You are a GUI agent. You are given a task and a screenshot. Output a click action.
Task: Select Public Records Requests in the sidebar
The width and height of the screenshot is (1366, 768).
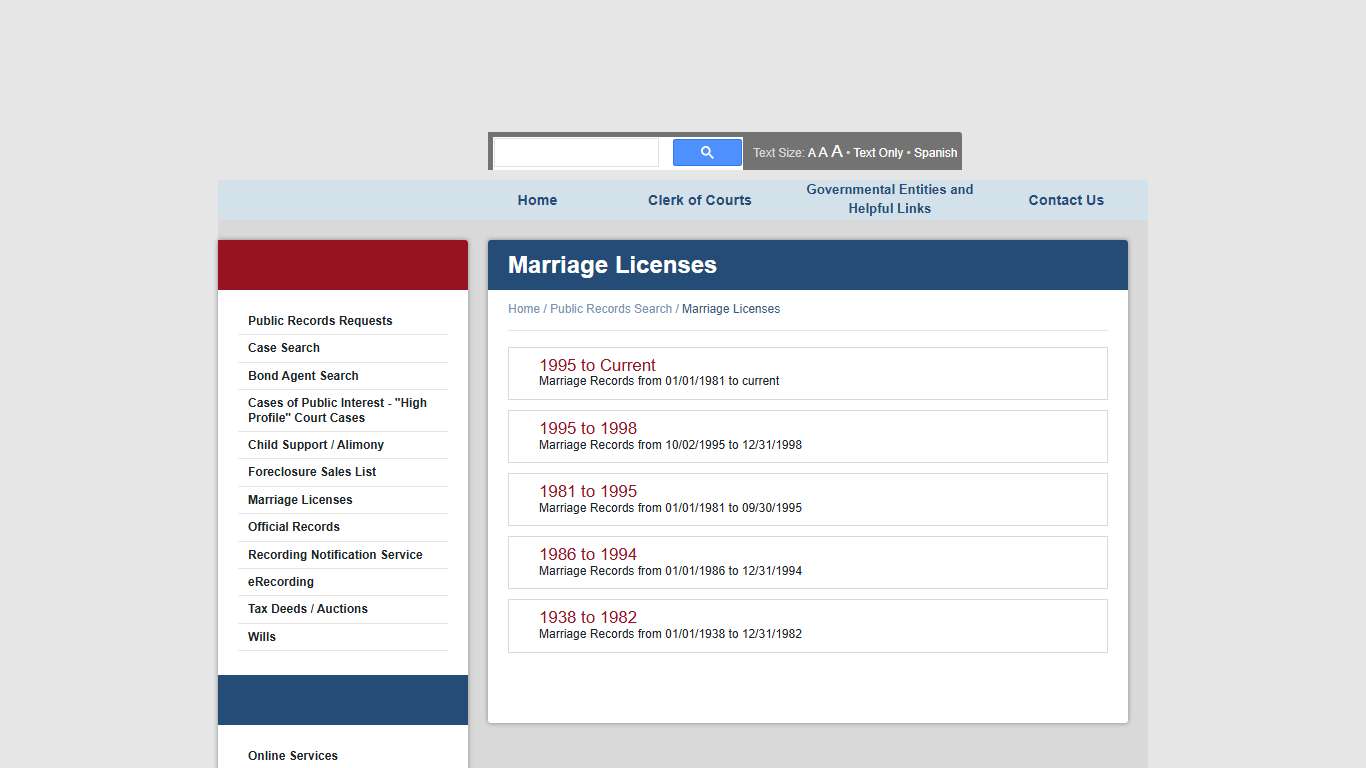tap(320, 320)
